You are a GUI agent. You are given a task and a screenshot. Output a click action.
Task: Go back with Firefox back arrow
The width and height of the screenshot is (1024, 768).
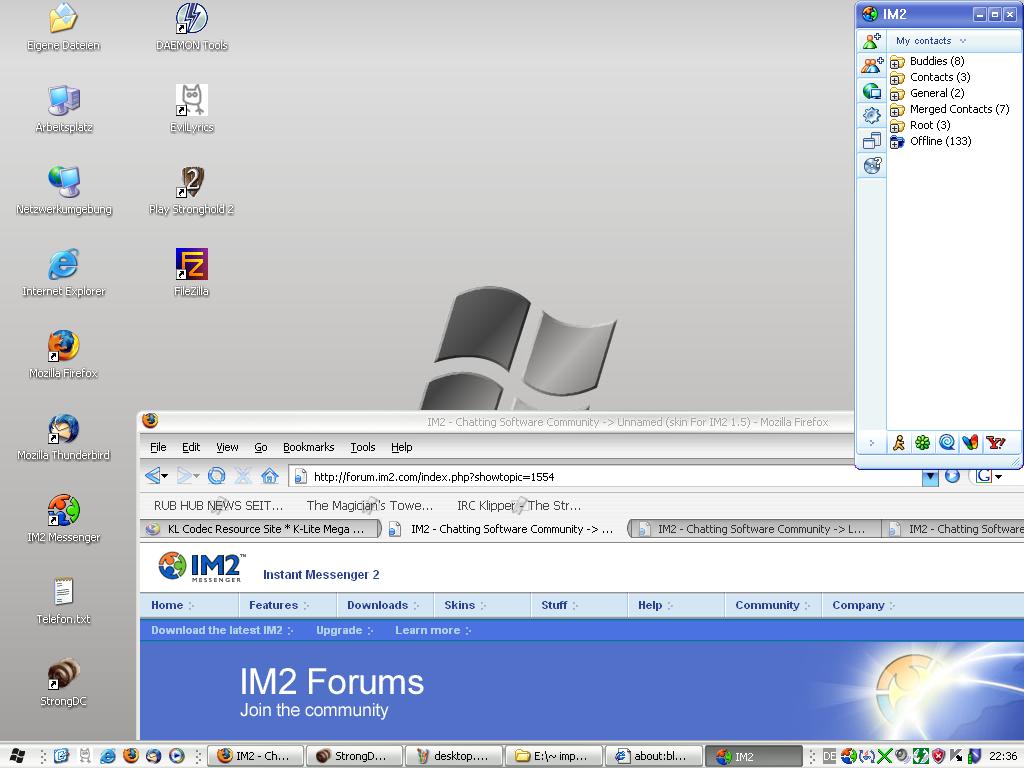(153, 475)
